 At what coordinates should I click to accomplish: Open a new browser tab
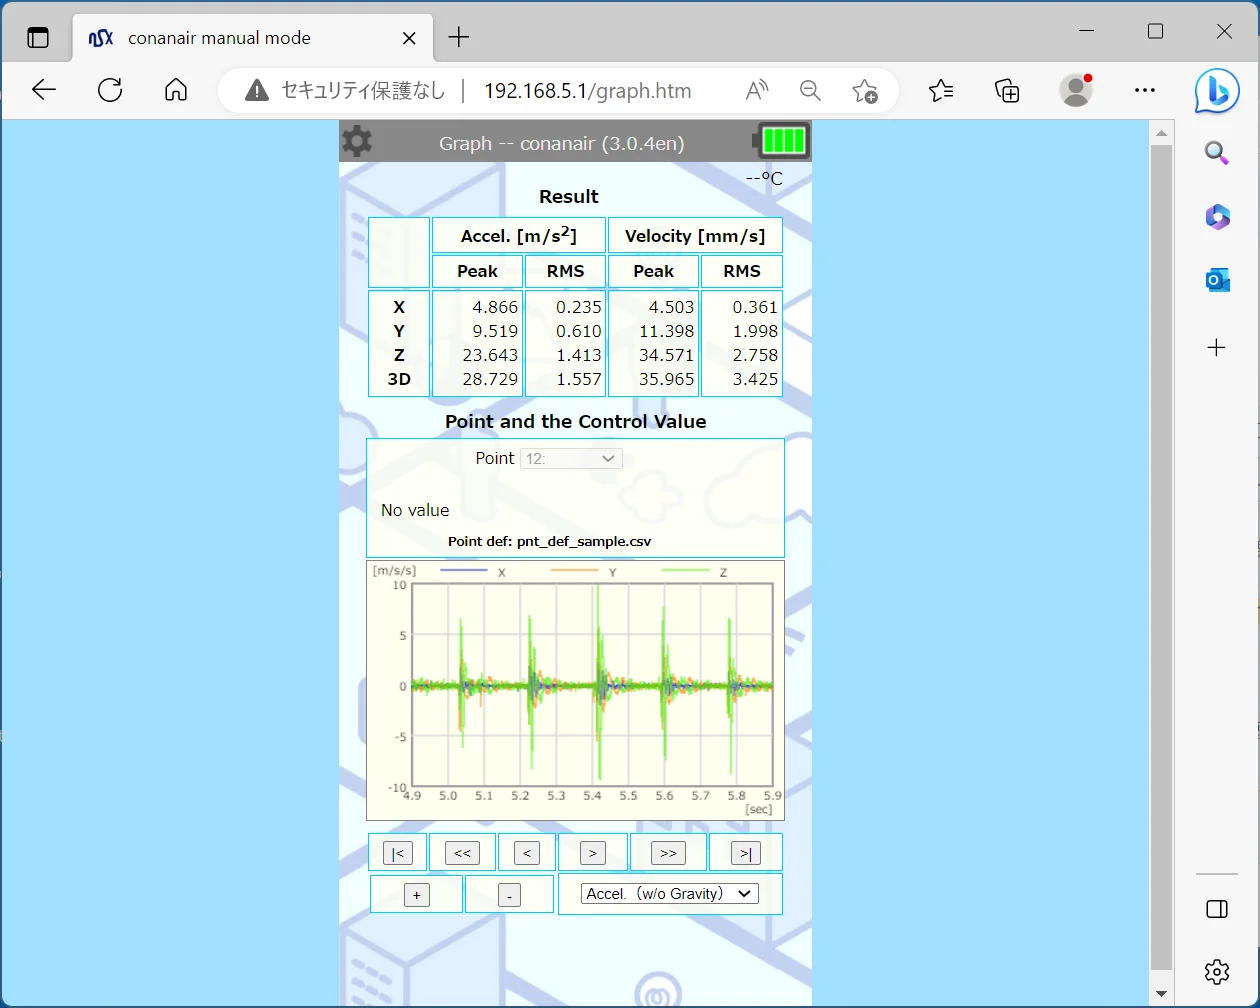(459, 38)
